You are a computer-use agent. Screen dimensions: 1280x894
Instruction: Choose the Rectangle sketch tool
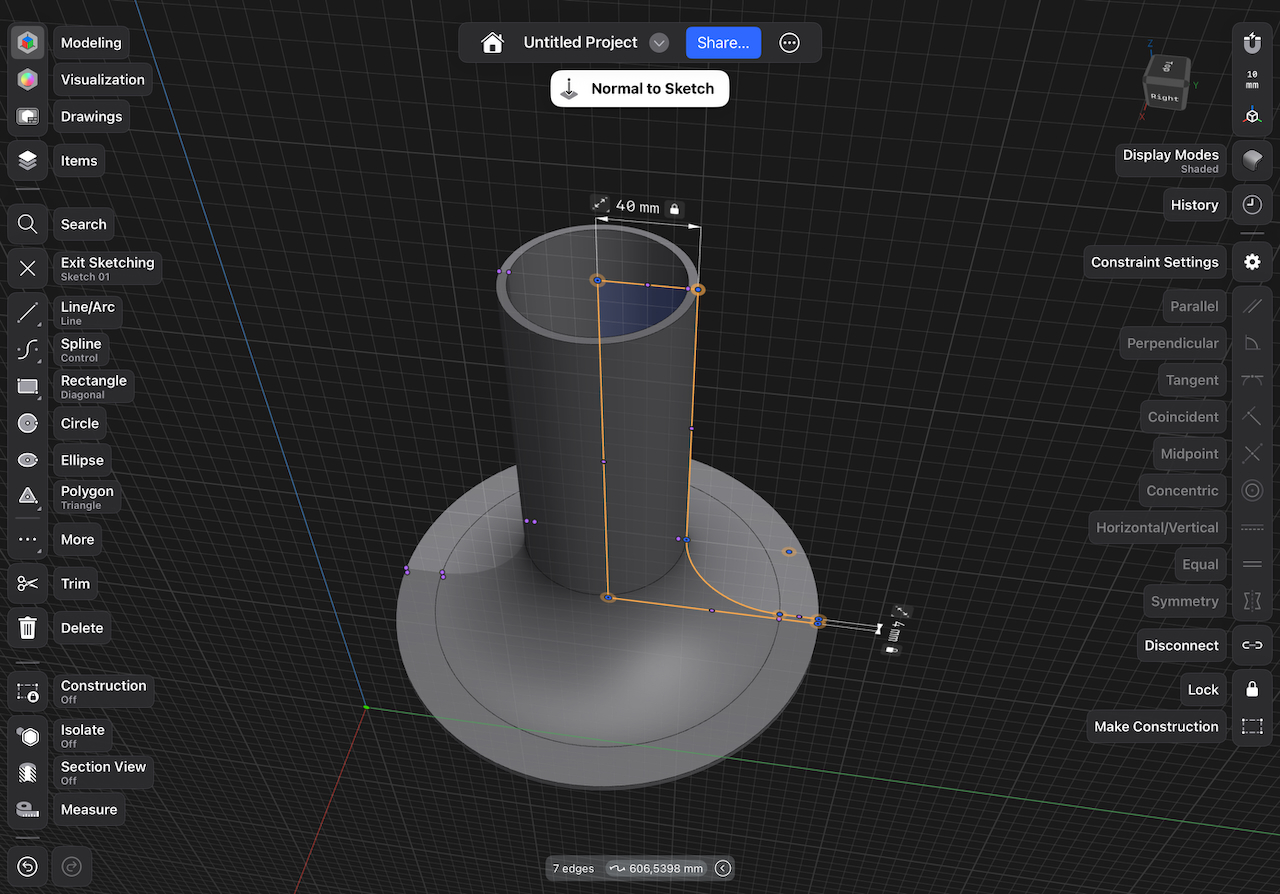[x=28, y=387]
